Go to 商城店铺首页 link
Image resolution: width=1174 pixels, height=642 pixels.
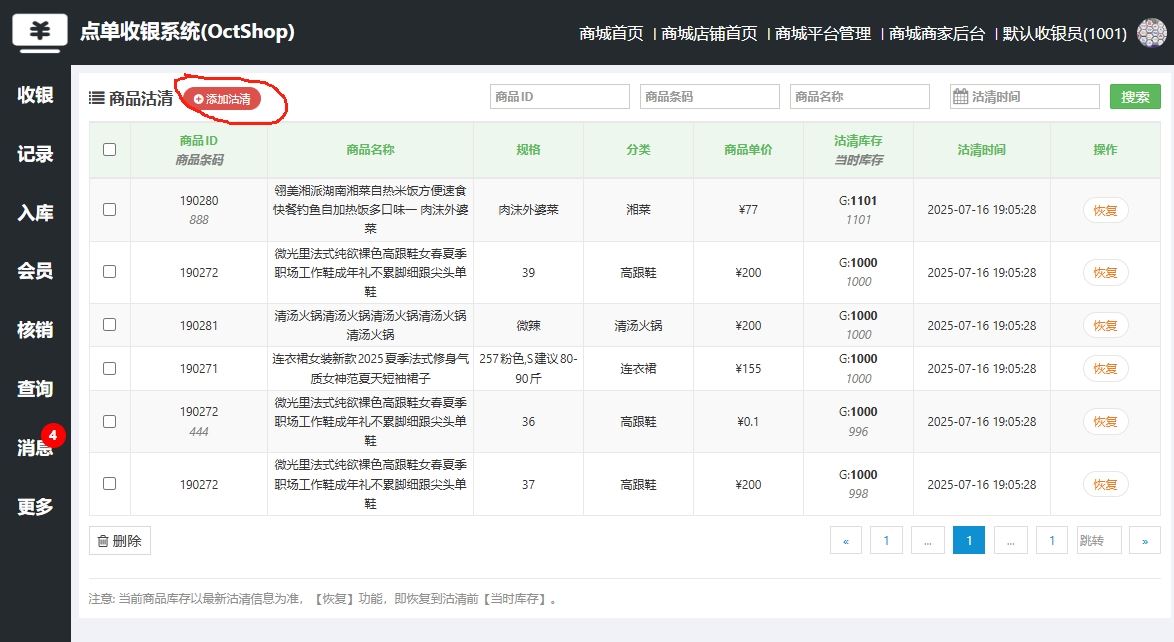[x=709, y=34]
